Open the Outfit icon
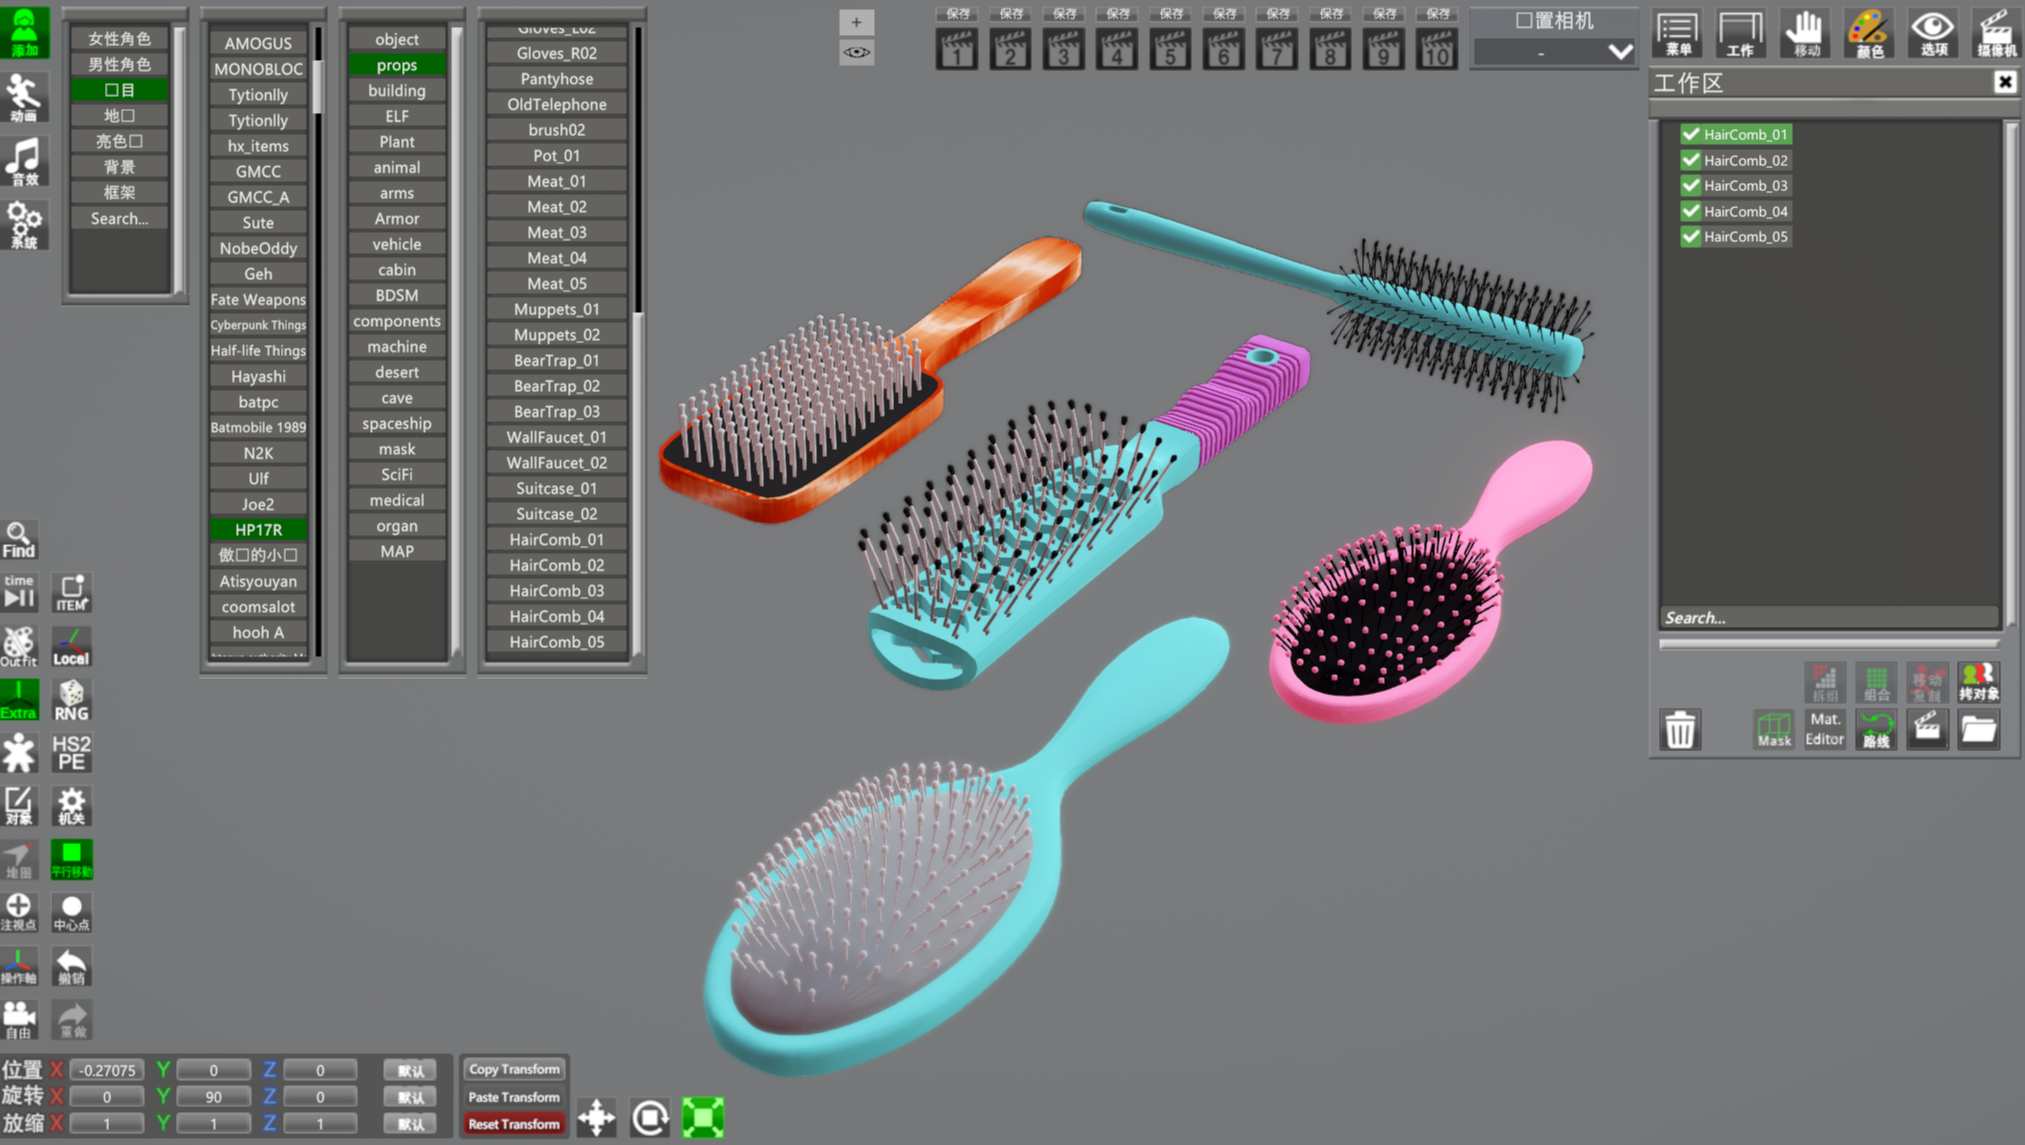The height and width of the screenshot is (1145, 2025). pyautogui.click(x=19, y=646)
